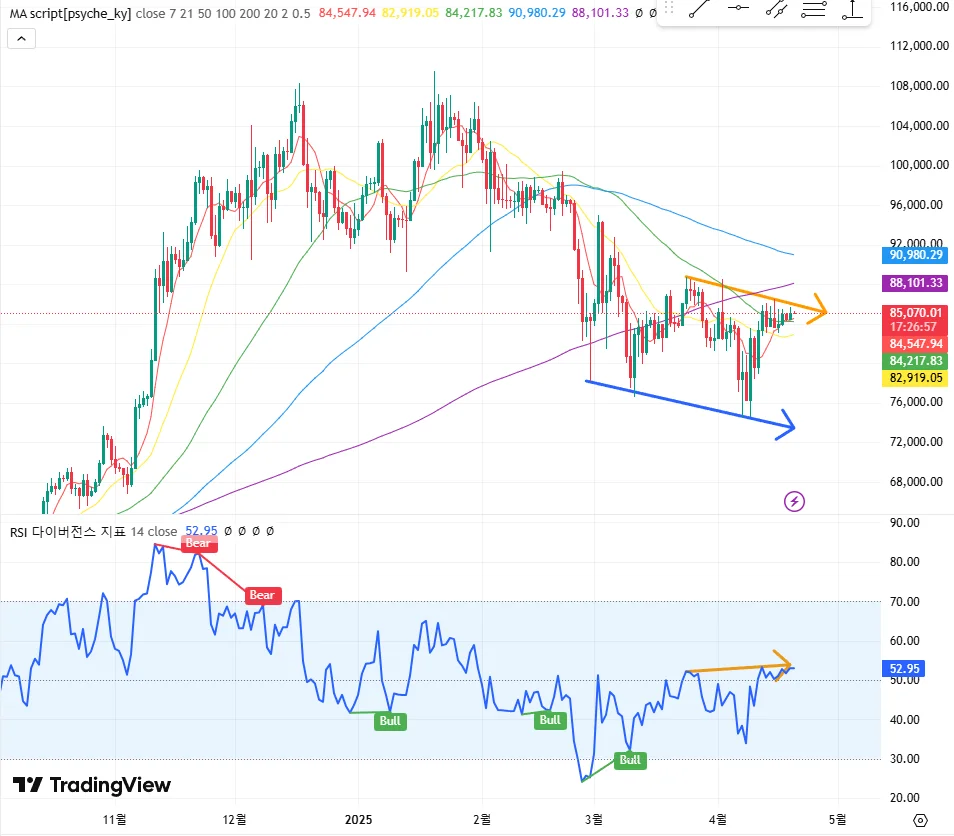Image resolution: width=954 pixels, height=836 pixels.
Task: Select the Horizontal Line drawing tool
Action: point(738,8)
